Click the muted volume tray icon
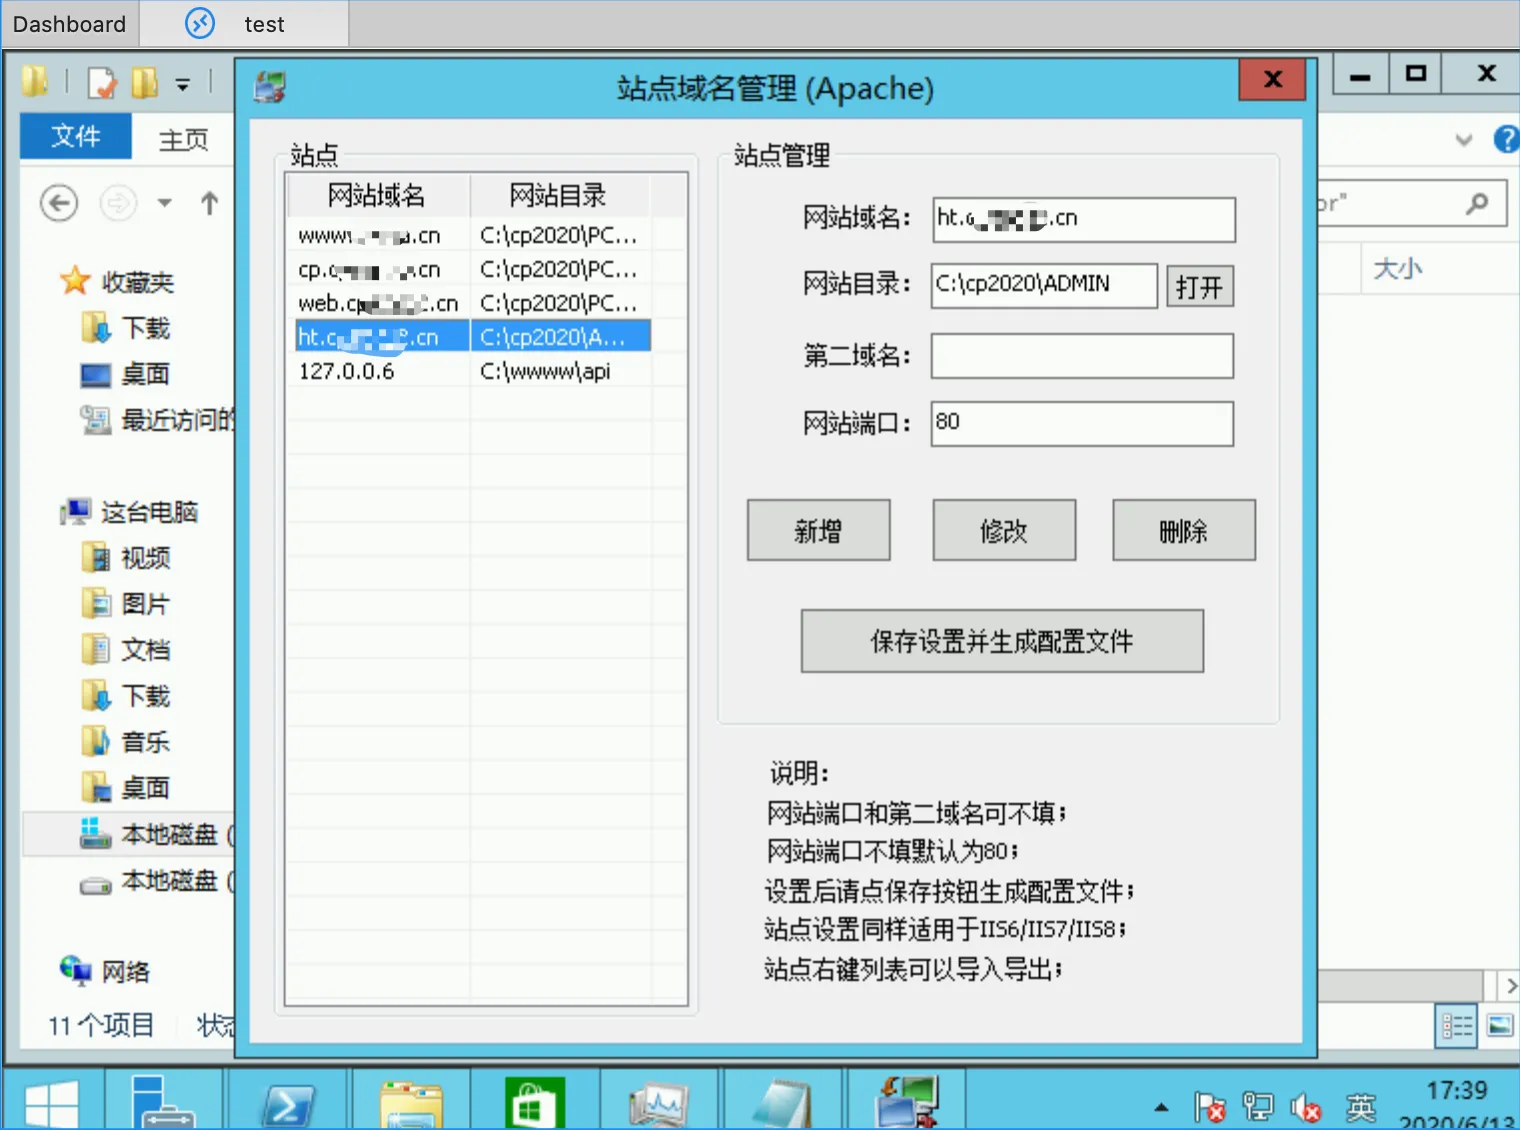 pyautogui.click(x=1306, y=1107)
